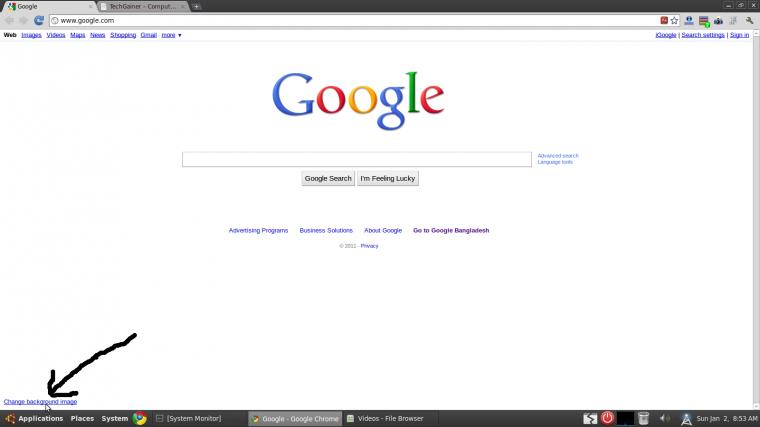Open Advanced search link

click(x=558, y=156)
